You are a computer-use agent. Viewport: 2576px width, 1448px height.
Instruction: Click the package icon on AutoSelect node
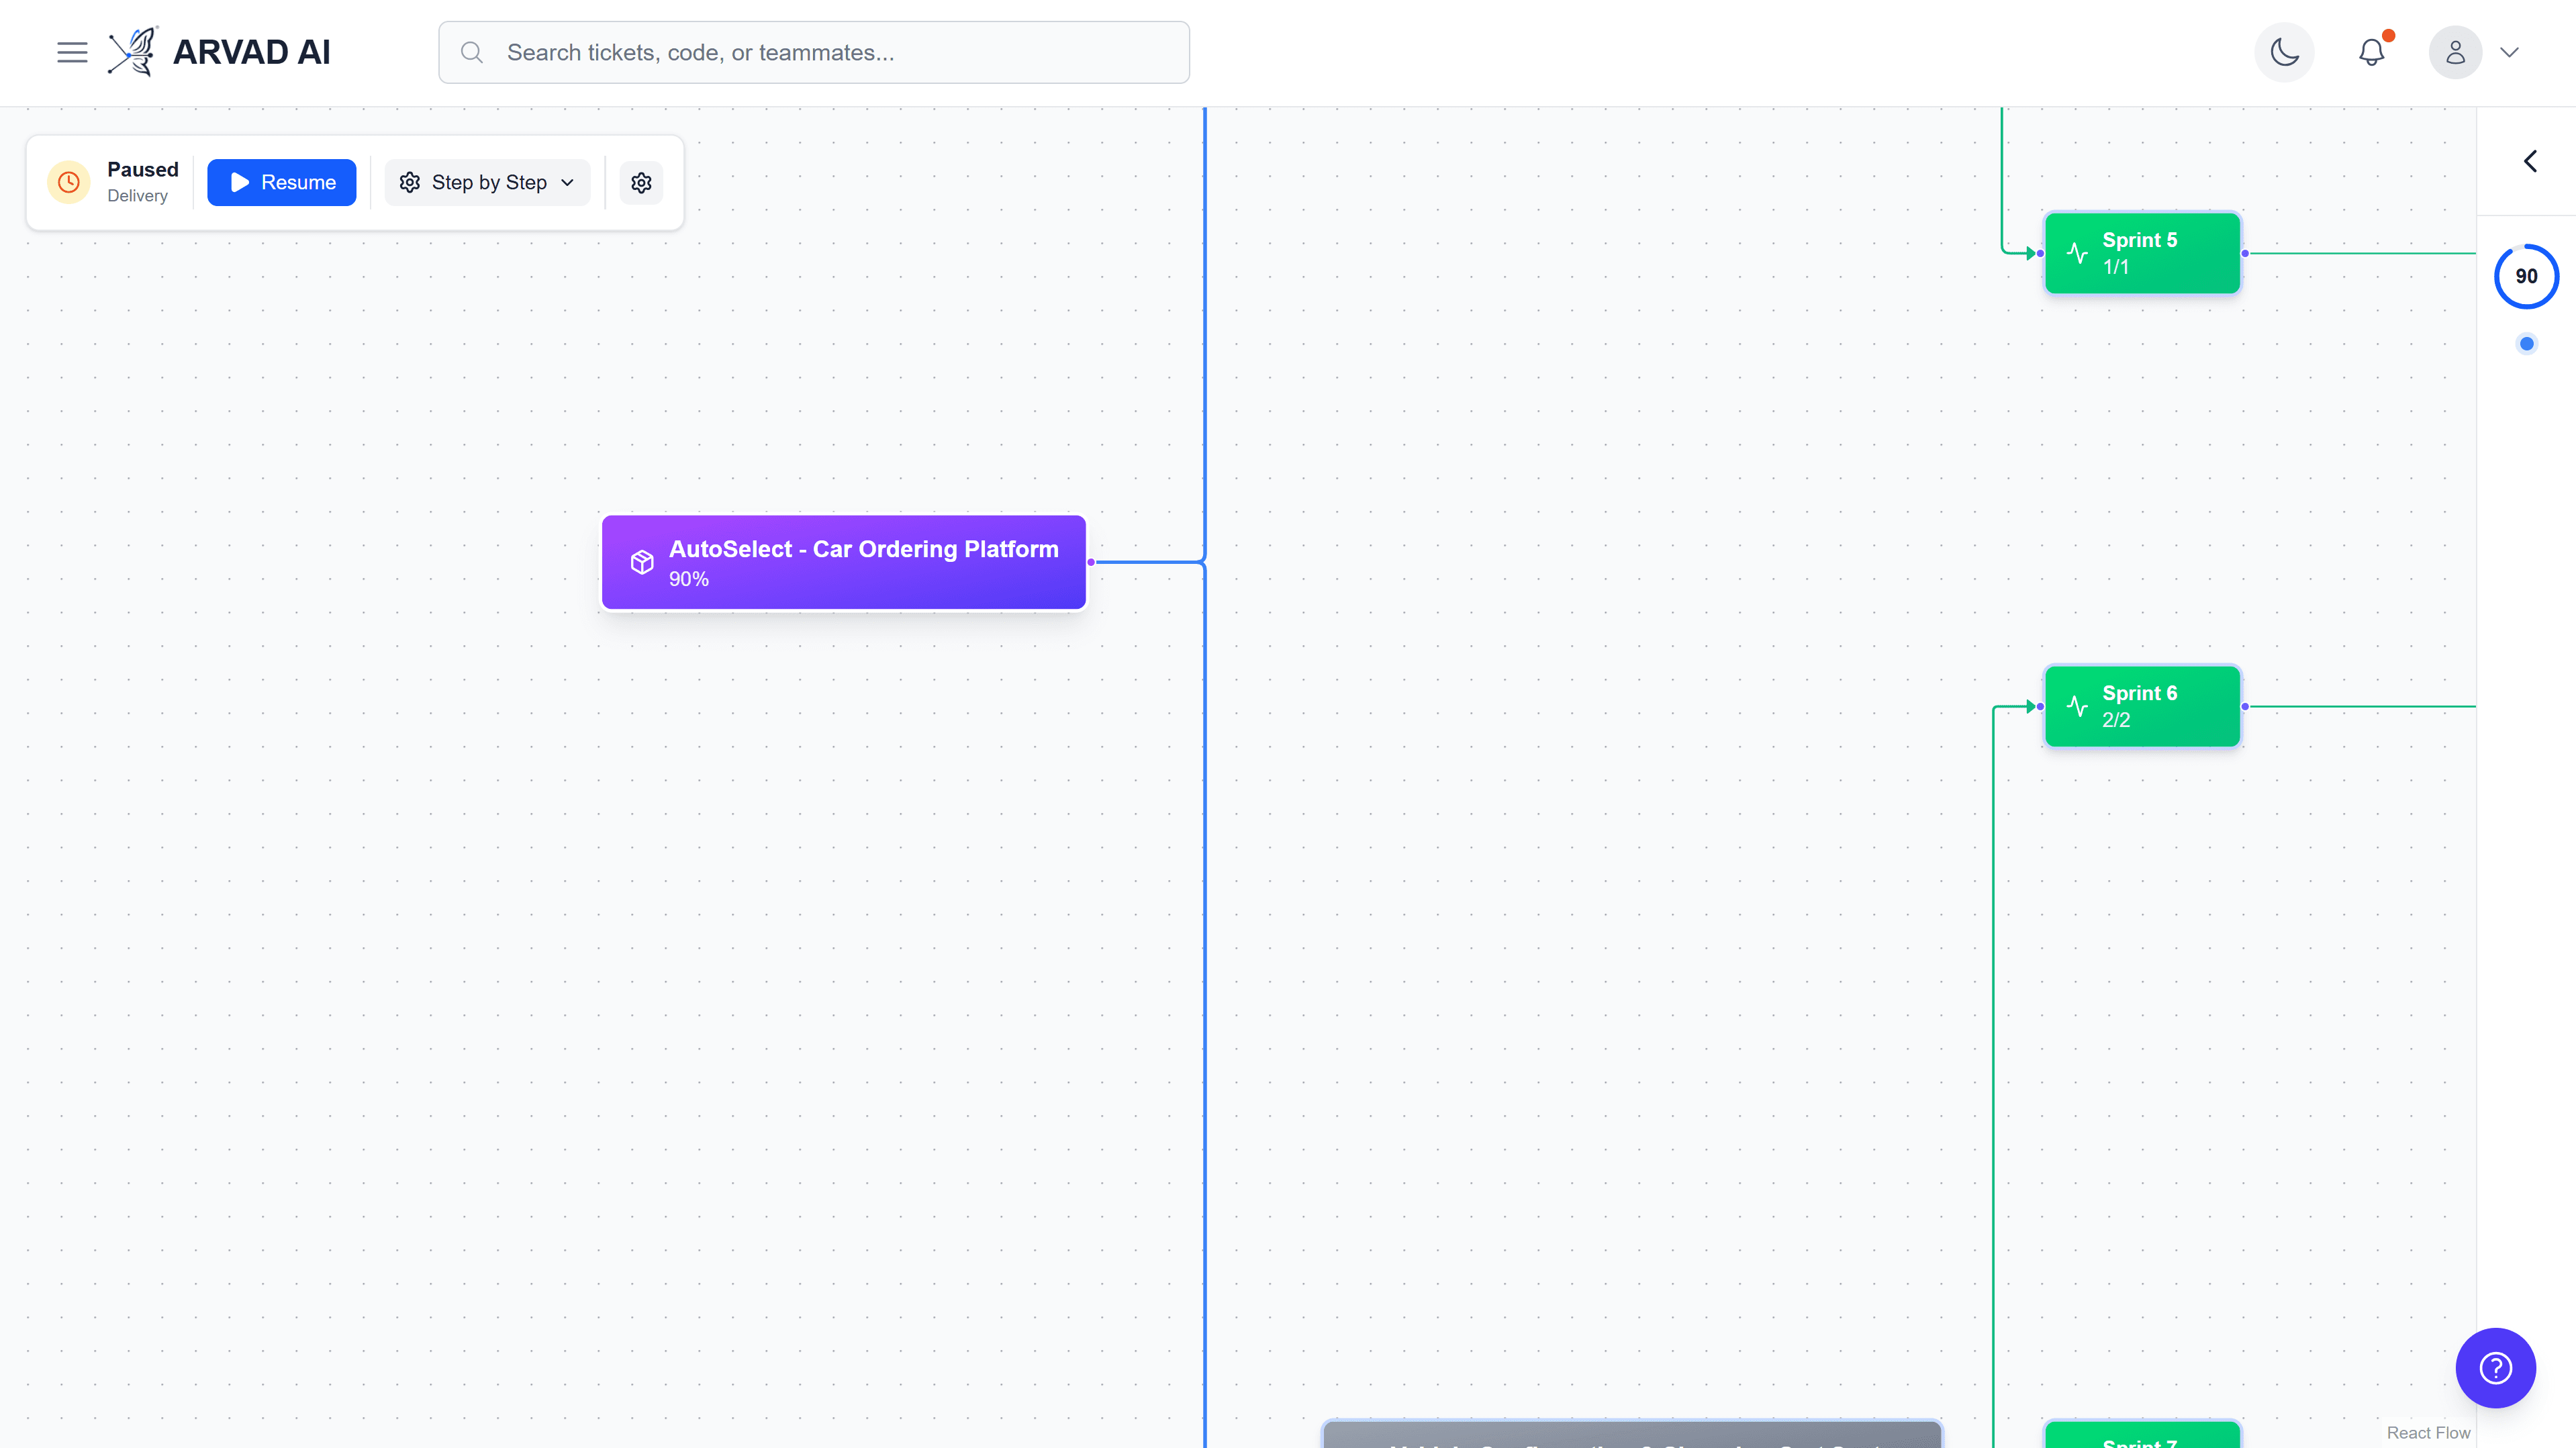[642, 562]
